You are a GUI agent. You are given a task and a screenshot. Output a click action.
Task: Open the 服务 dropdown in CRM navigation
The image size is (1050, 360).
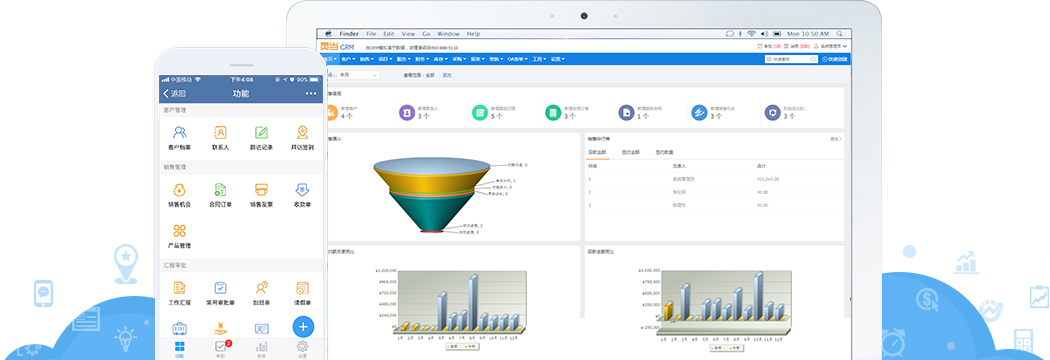click(x=404, y=59)
